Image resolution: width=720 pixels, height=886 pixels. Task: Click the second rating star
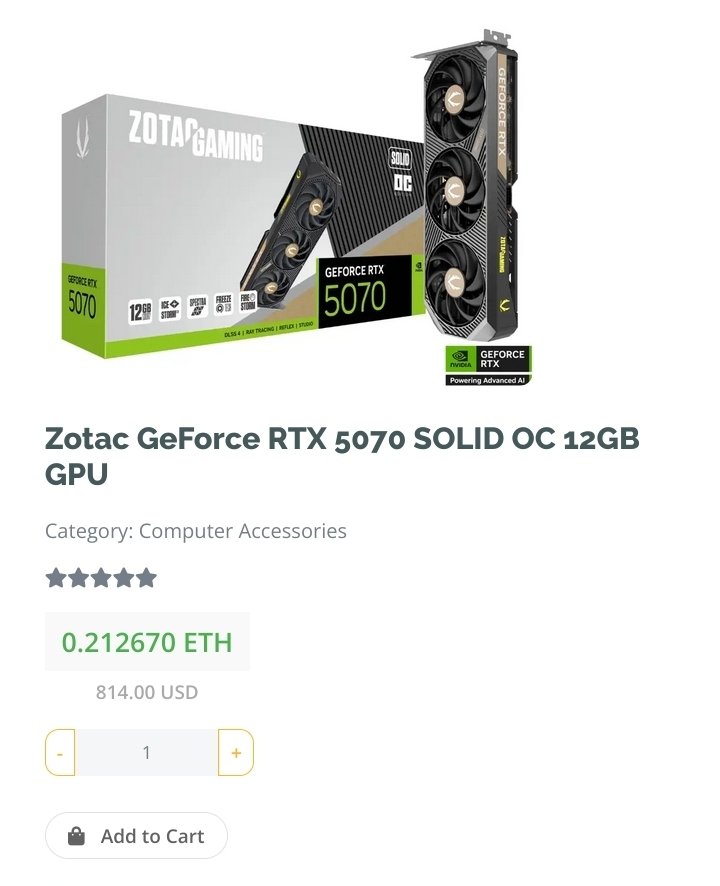point(79,578)
